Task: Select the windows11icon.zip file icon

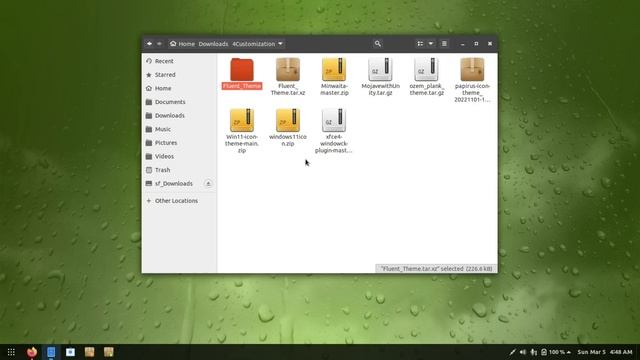Action: [x=288, y=120]
